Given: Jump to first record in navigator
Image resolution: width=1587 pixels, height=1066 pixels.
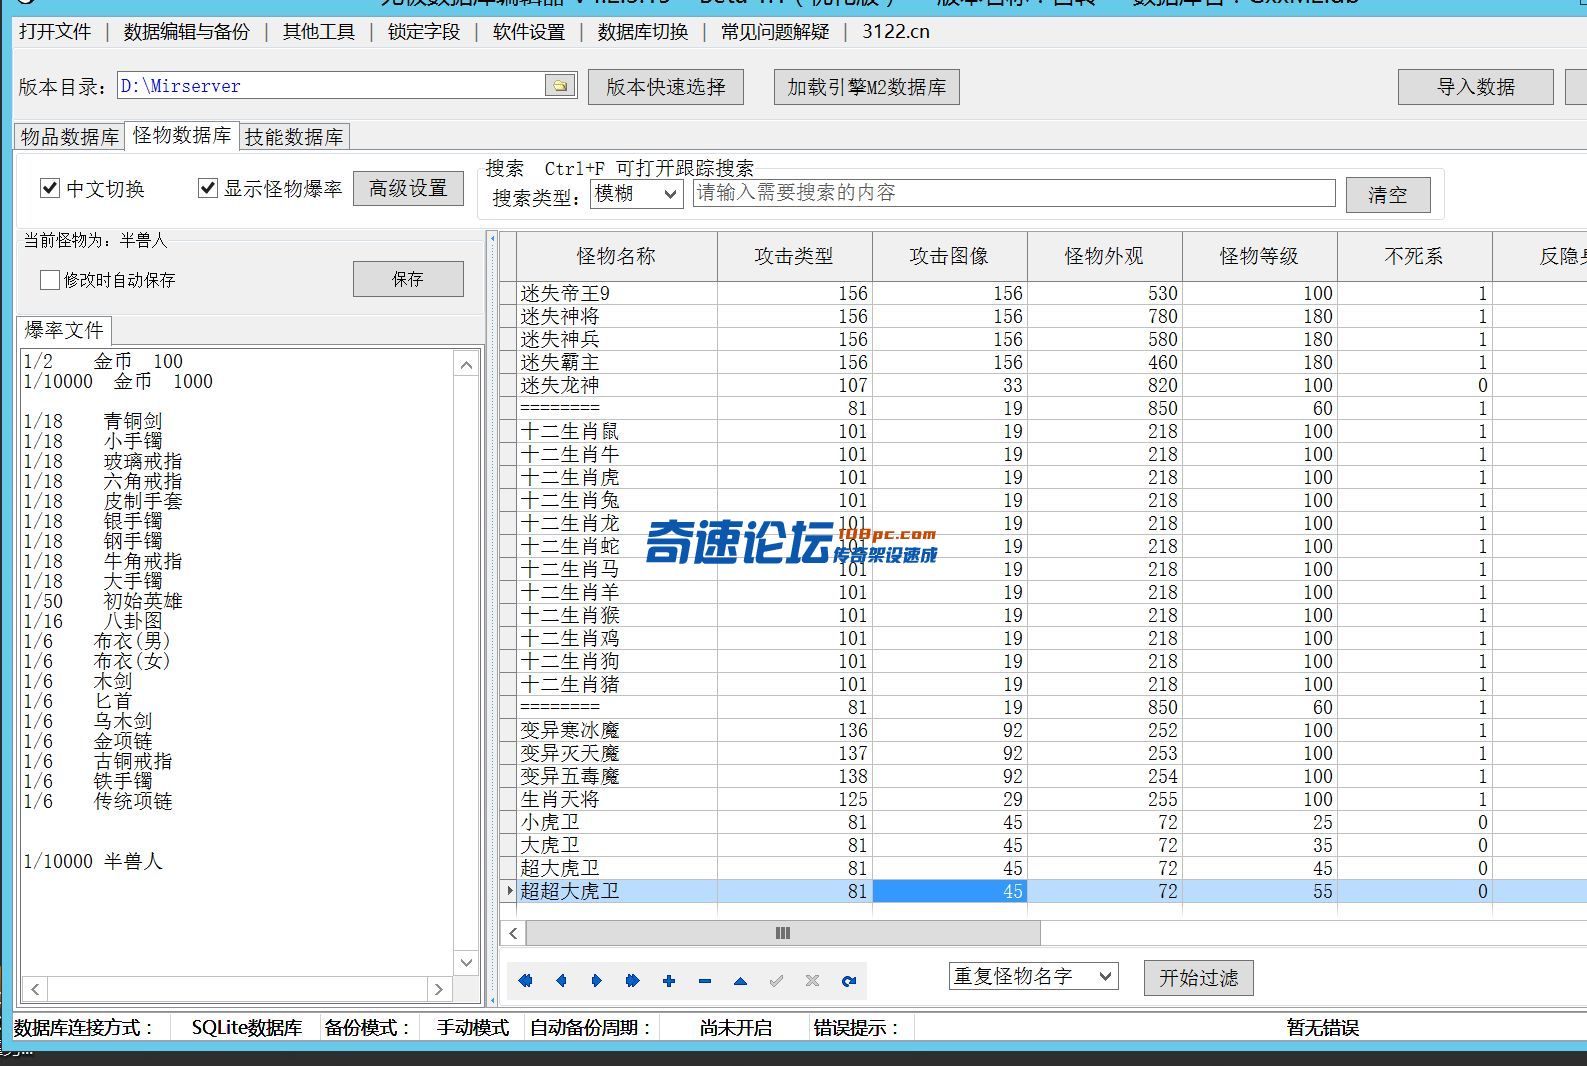Looking at the screenshot, I should coord(525,981).
